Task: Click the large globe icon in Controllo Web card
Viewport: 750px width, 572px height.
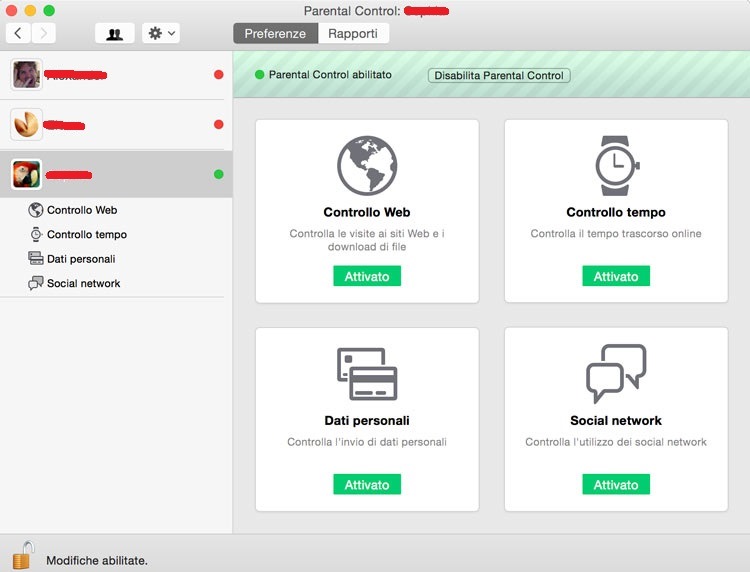Action: (x=367, y=165)
